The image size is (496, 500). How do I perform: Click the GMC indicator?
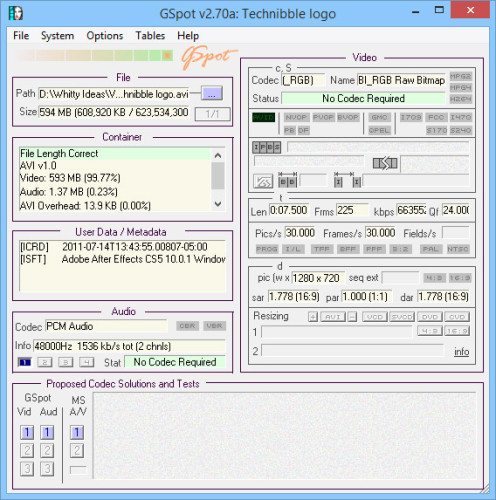click(x=379, y=117)
